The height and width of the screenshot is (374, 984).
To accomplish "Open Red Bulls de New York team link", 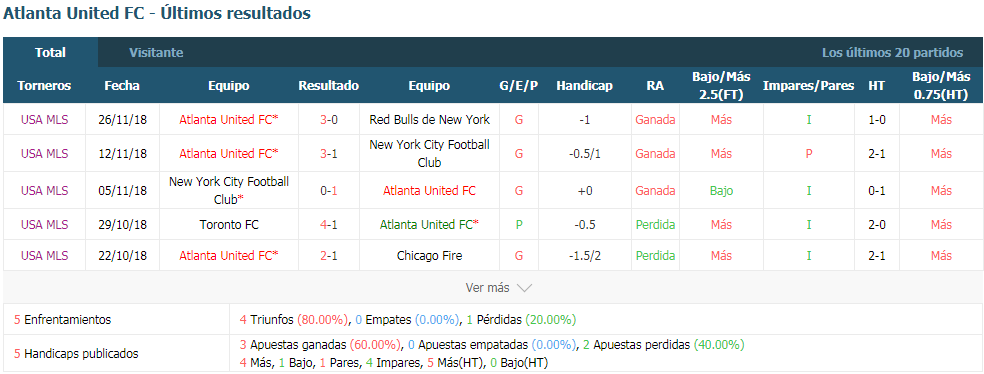I will [x=430, y=119].
